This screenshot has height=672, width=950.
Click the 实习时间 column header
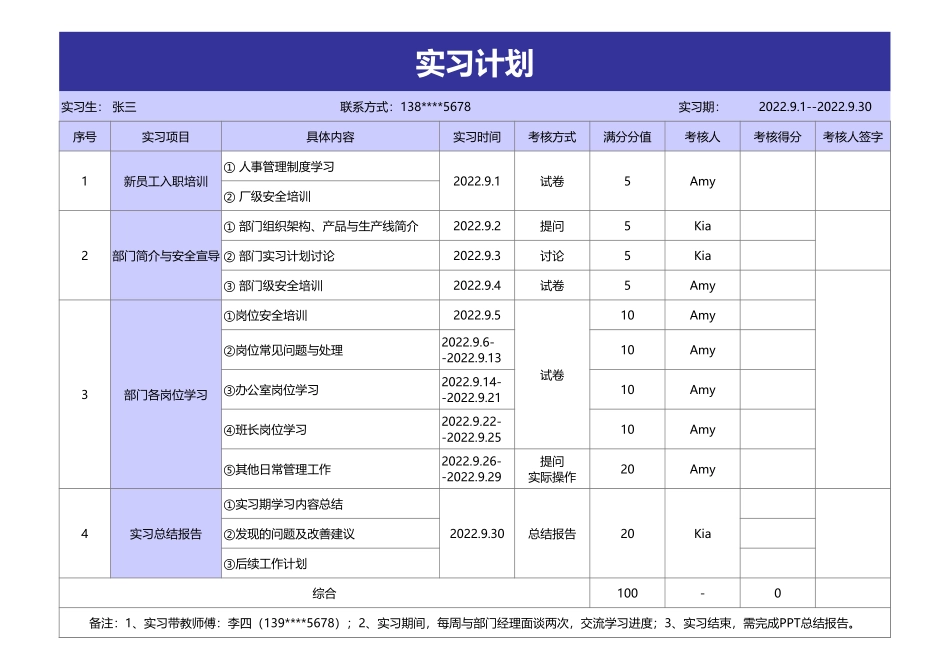[477, 137]
